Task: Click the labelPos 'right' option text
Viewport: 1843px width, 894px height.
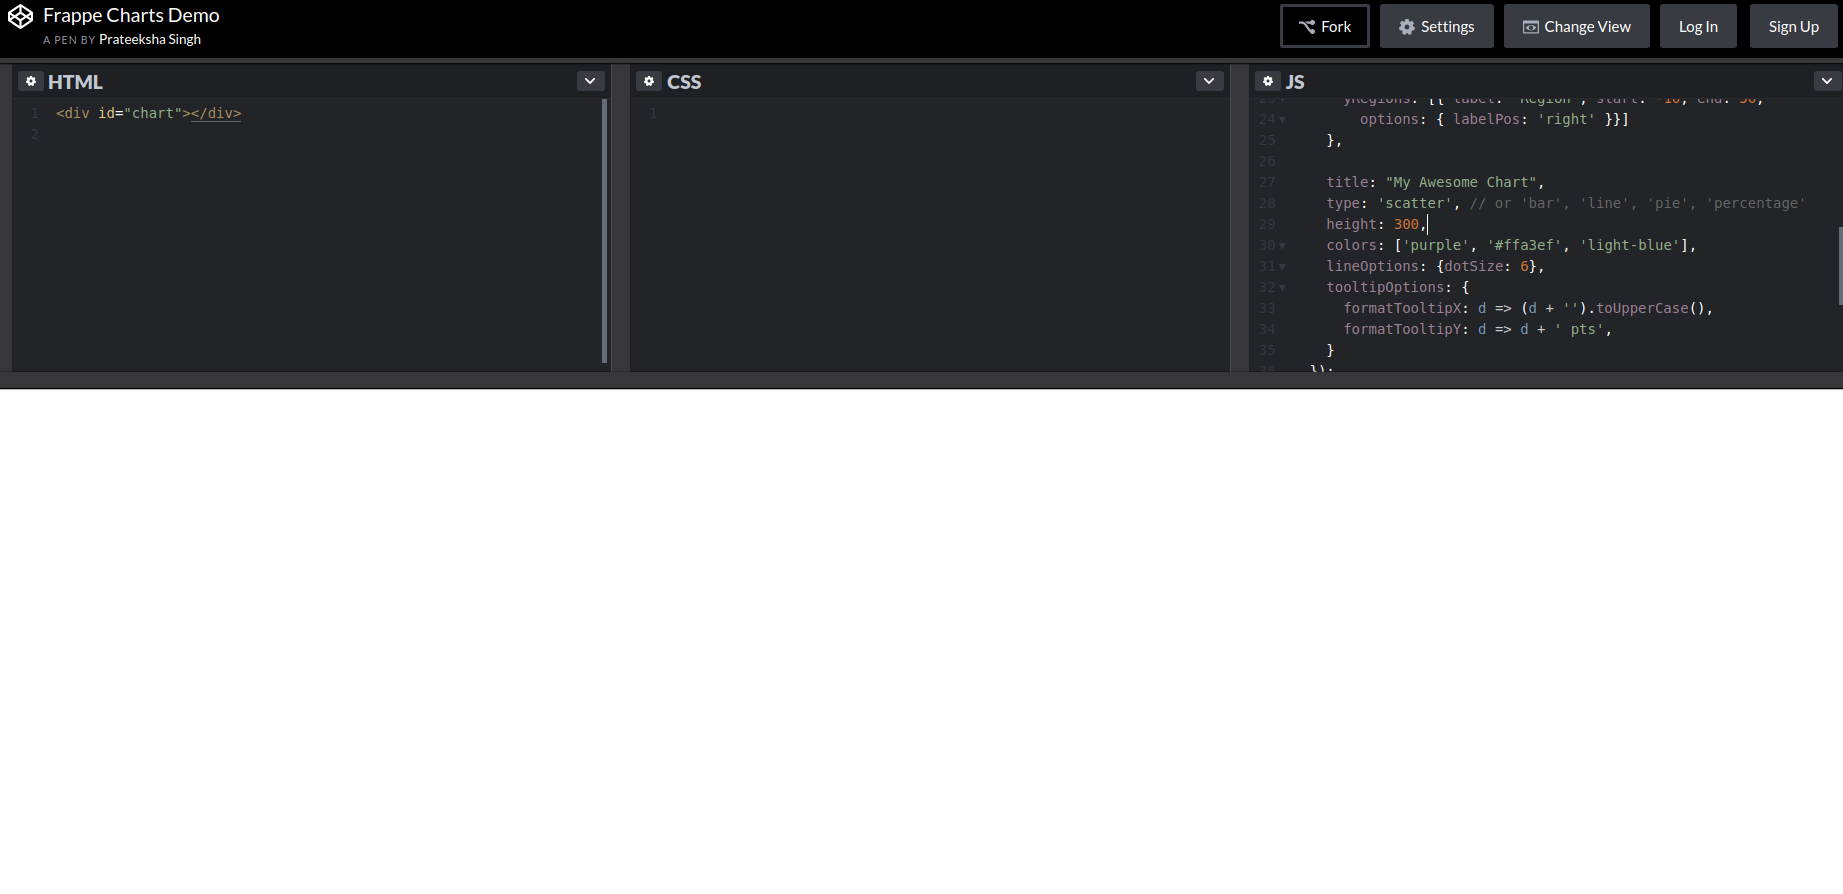Action: pyautogui.click(x=1566, y=119)
